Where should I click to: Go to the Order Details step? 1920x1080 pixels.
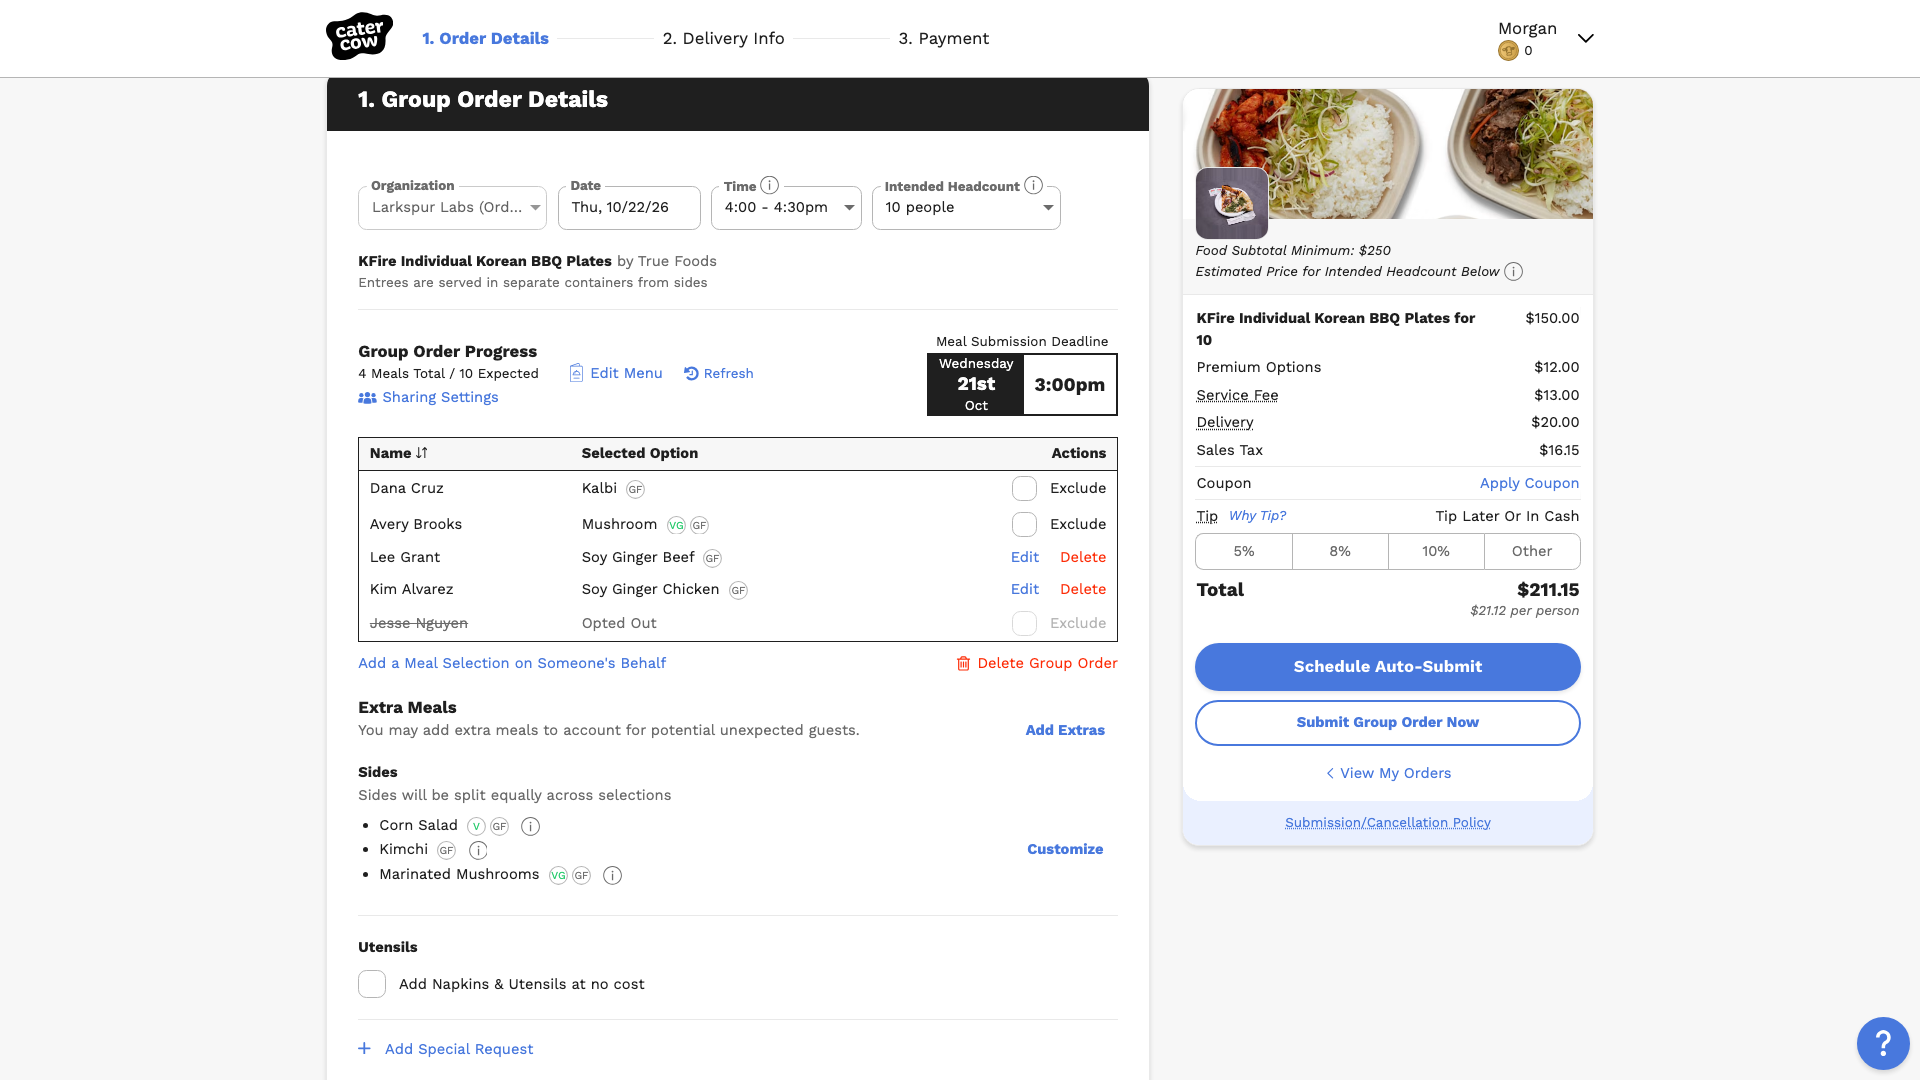point(485,38)
